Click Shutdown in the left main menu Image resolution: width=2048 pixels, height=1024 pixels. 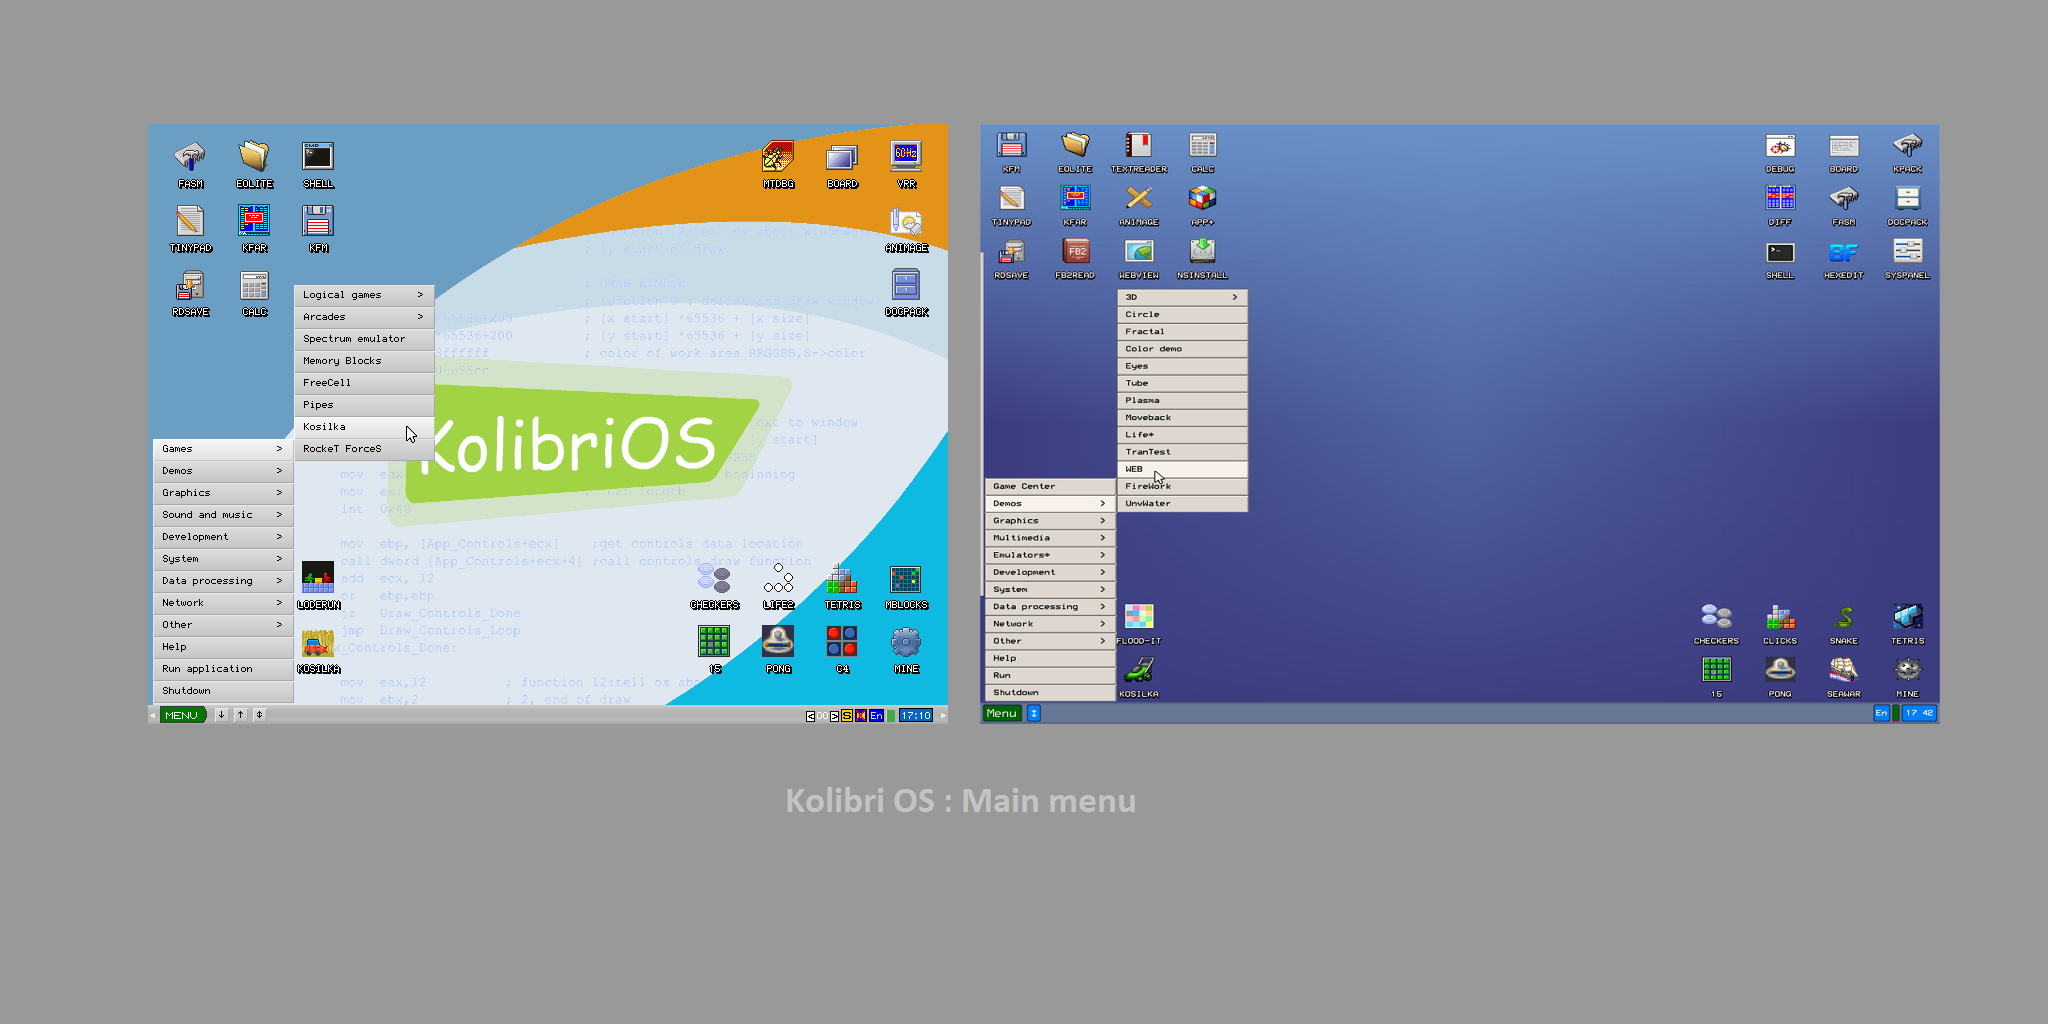point(223,691)
